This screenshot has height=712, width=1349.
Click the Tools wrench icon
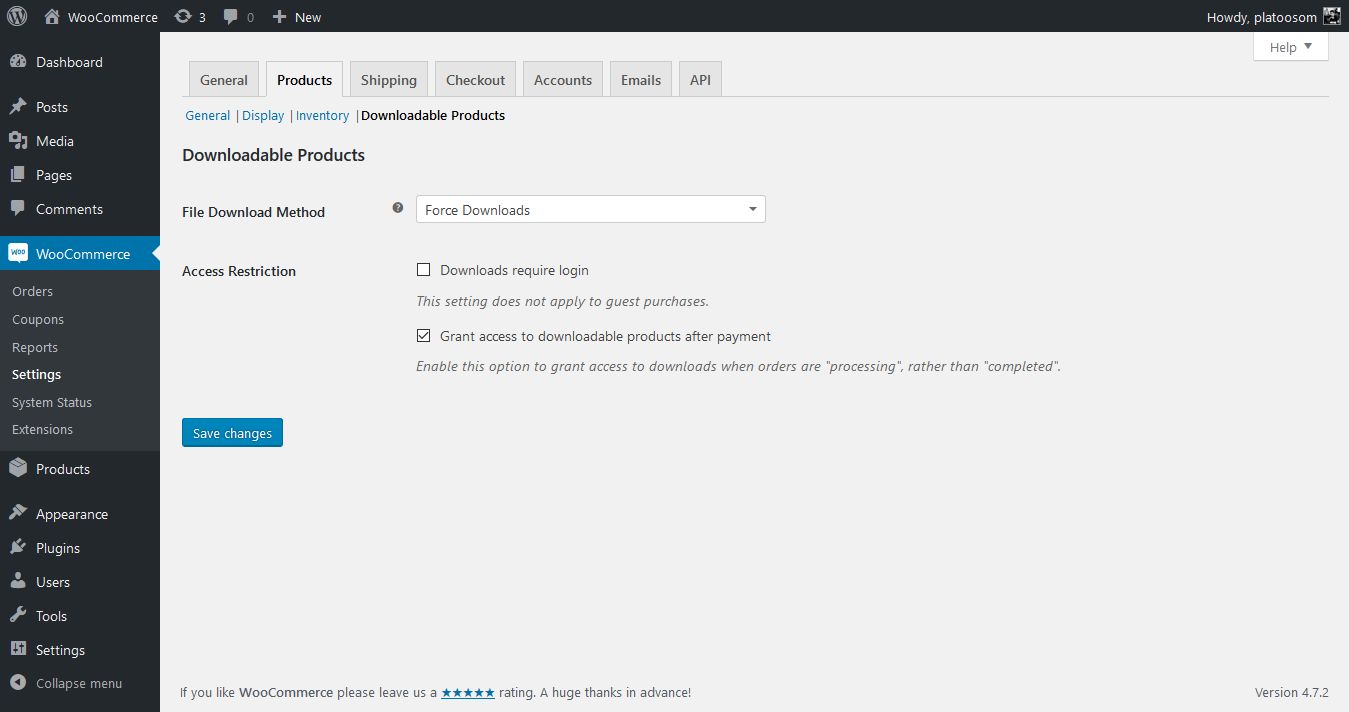click(18, 616)
